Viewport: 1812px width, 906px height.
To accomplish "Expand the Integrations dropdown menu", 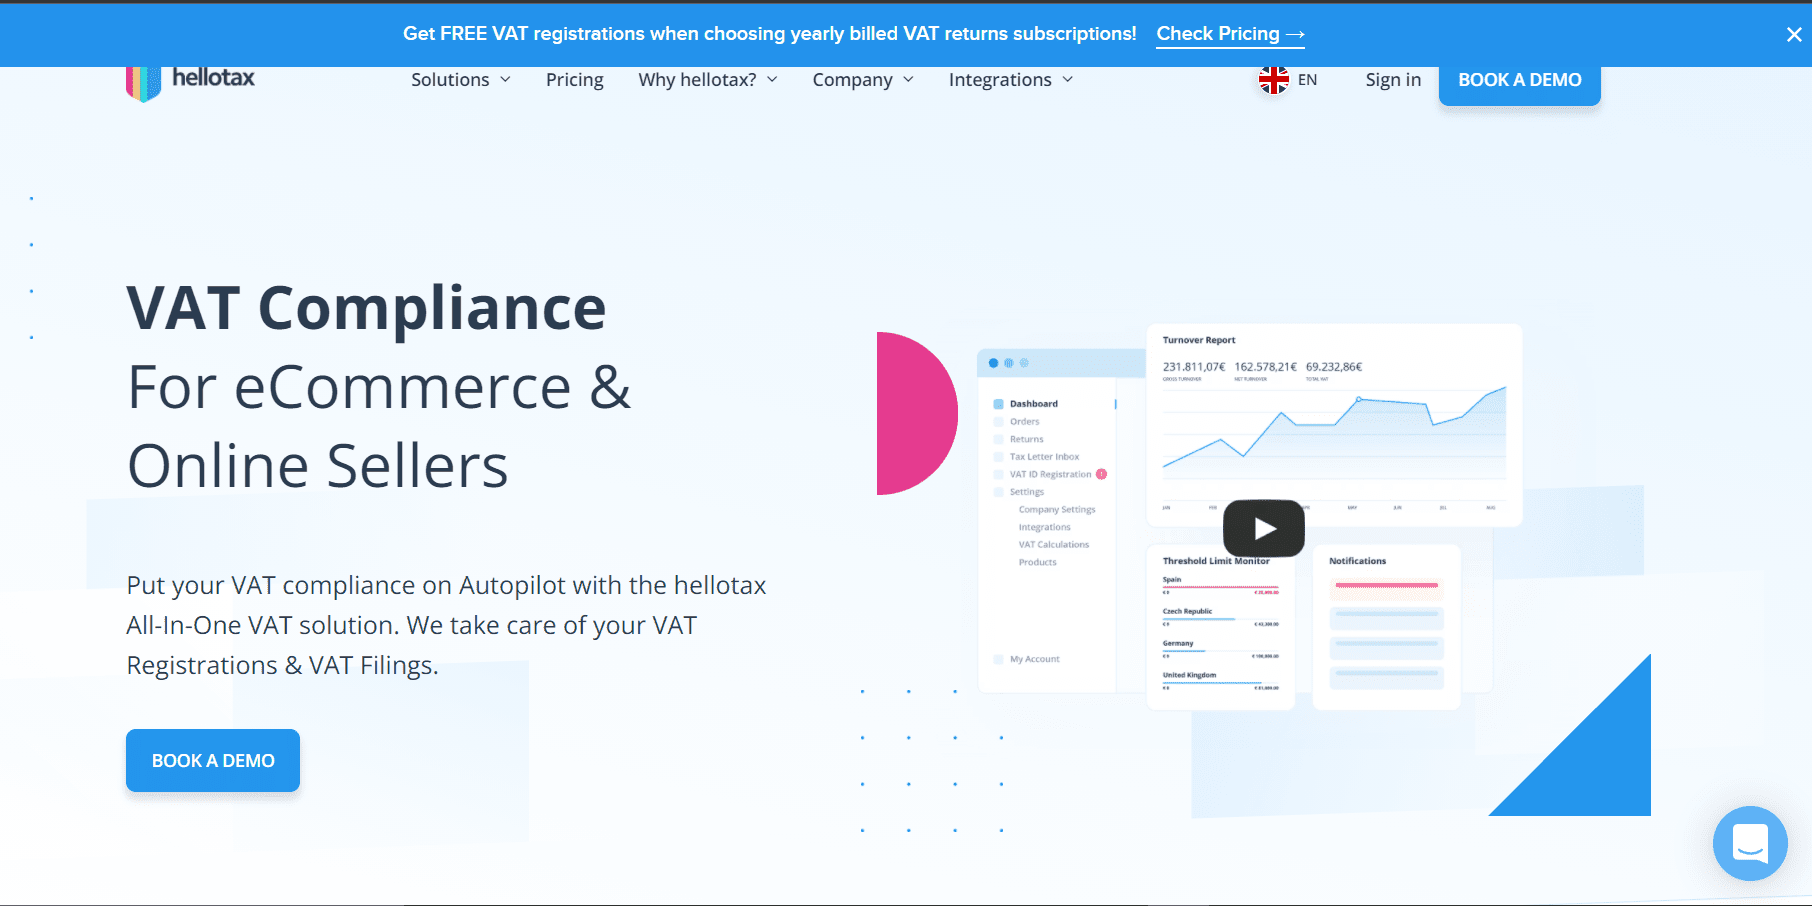I will pyautogui.click(x=1011, y=80).
